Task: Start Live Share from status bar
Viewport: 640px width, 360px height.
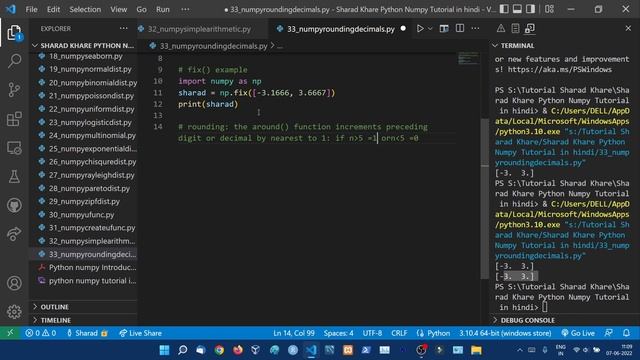Action: tap(140, 333)
